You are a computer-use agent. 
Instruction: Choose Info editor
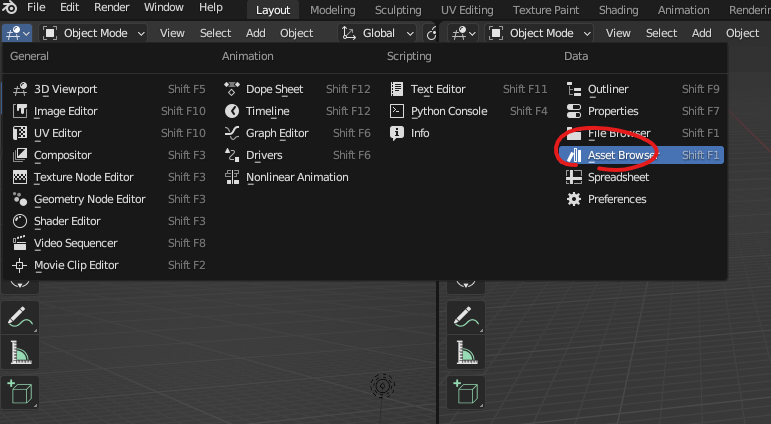click(x=468, y=133)
